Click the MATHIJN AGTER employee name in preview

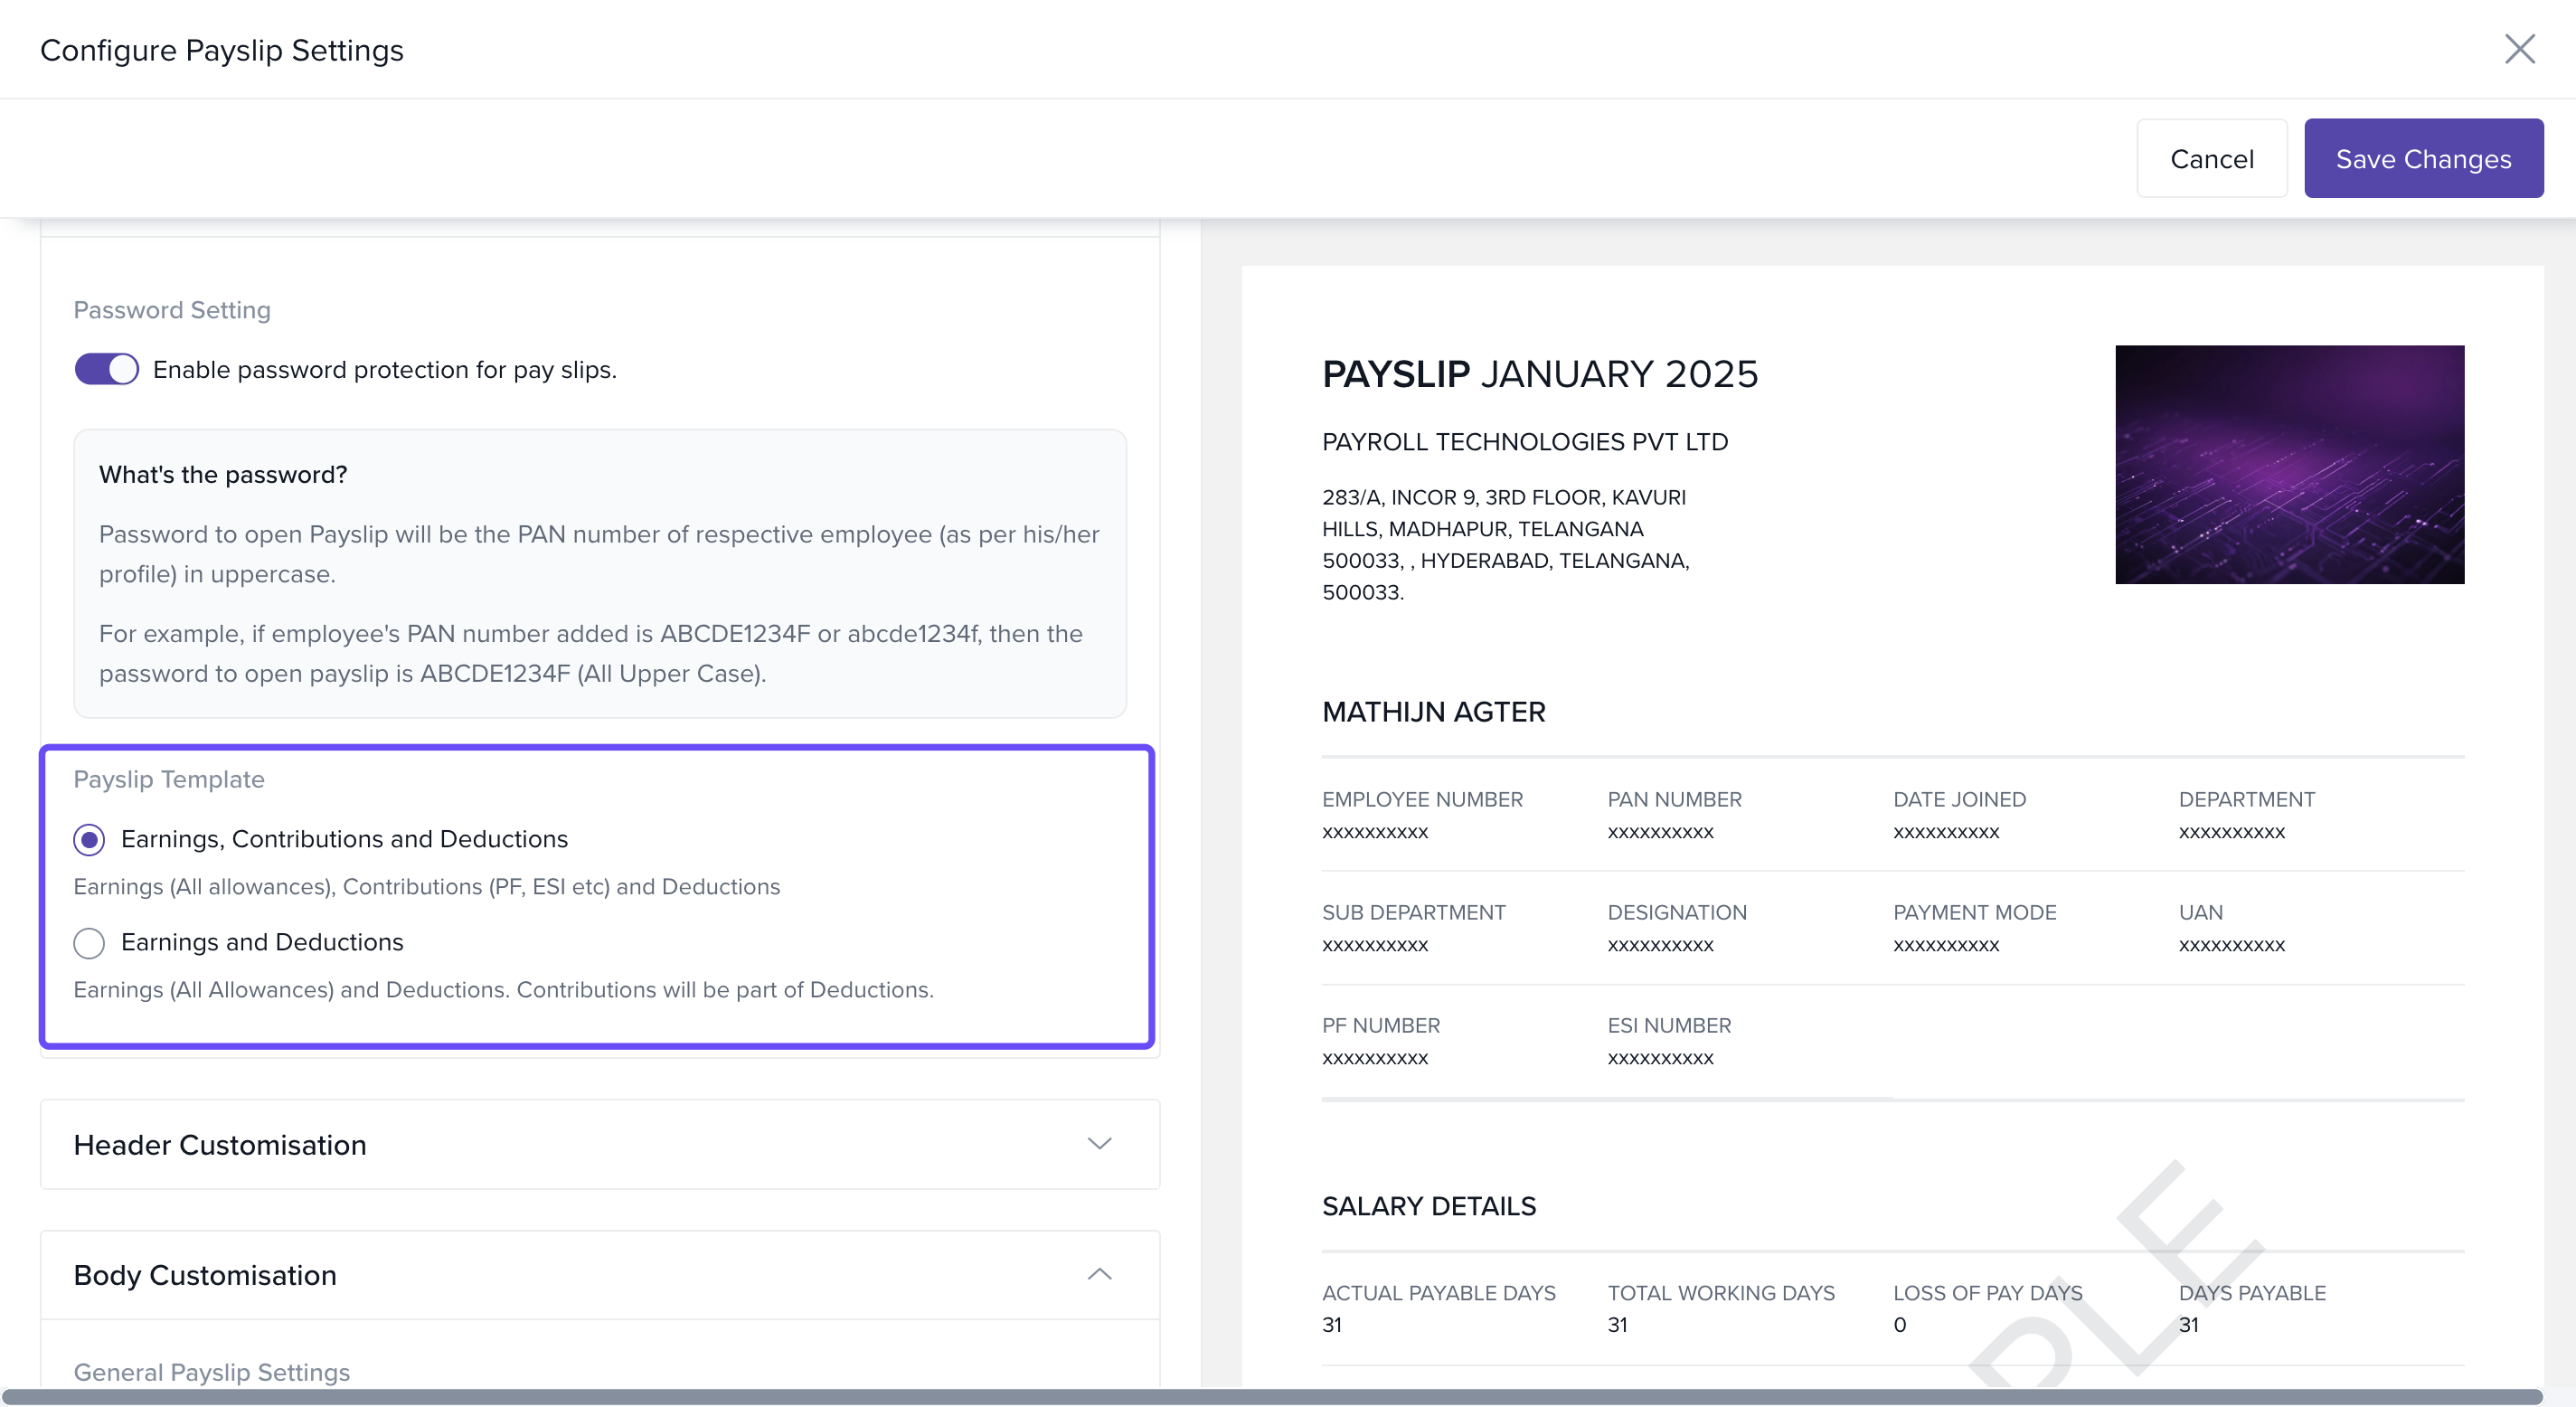pyautogui.click(x=1433, y=712)
